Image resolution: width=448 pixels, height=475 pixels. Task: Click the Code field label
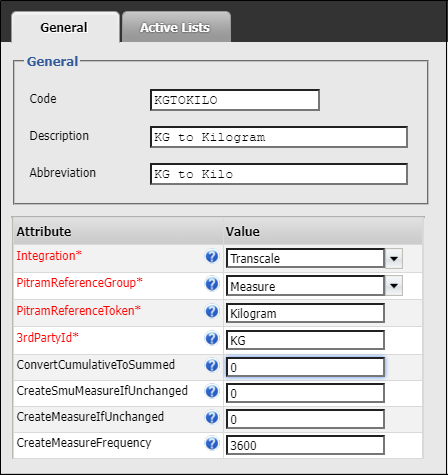tap(43, 99)
